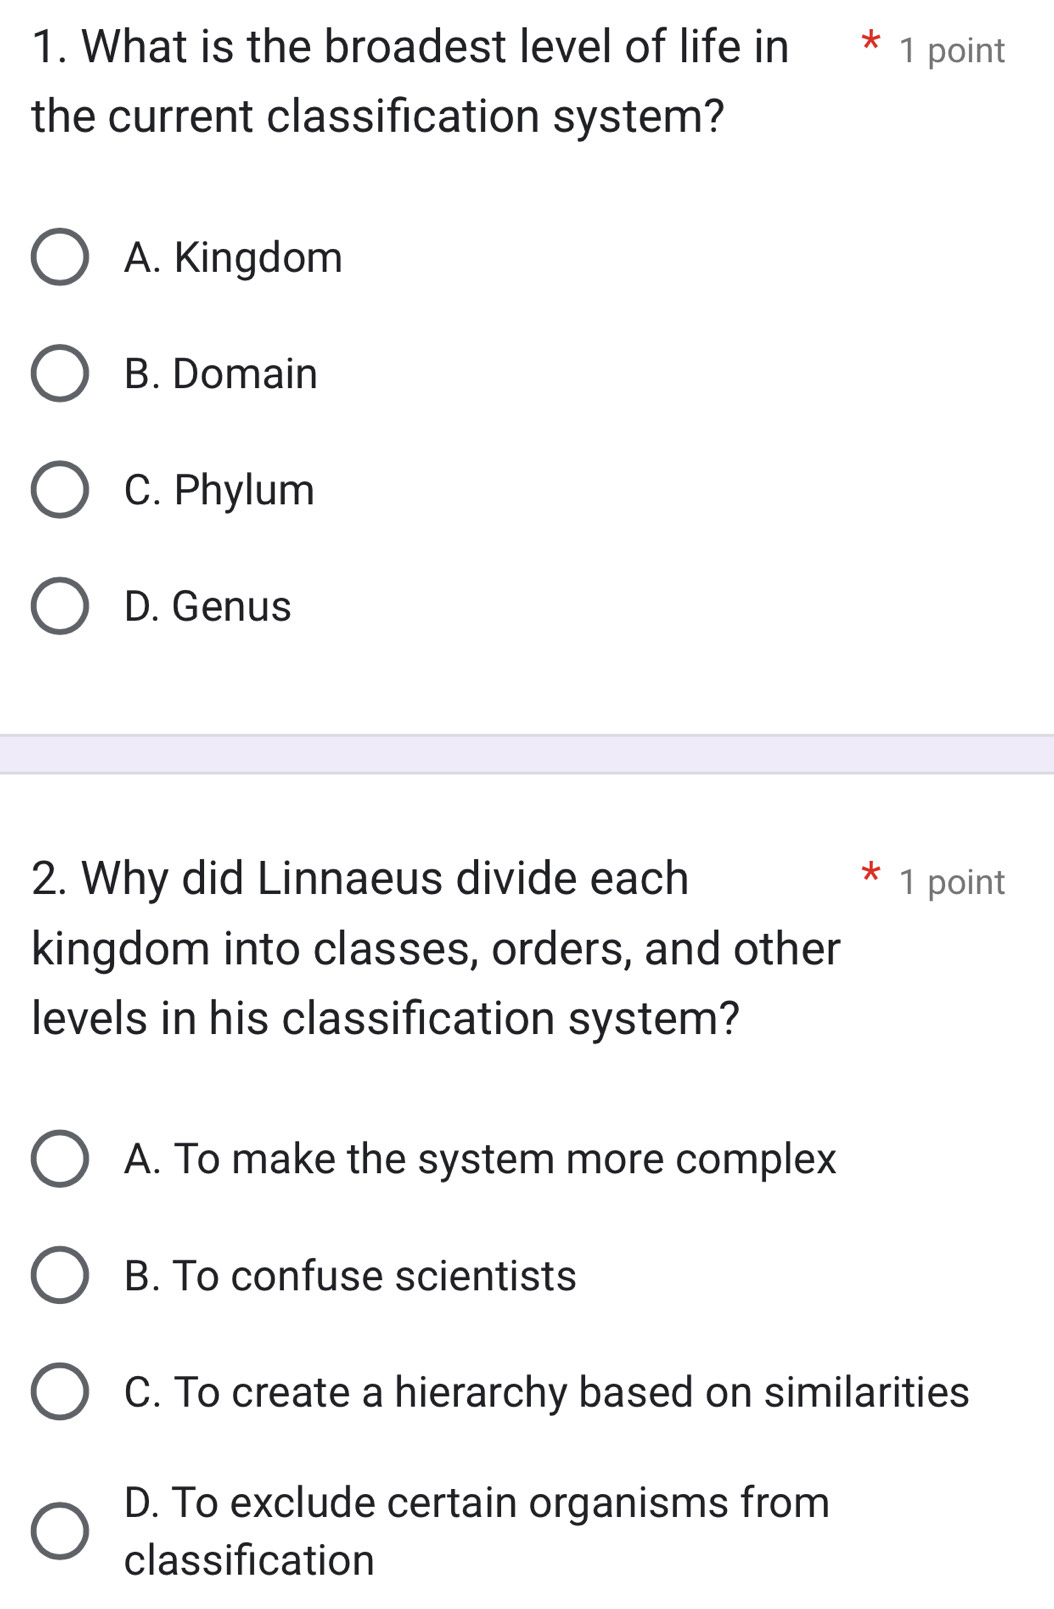Click the red required asterisk on question 1

tap(871, 43)
